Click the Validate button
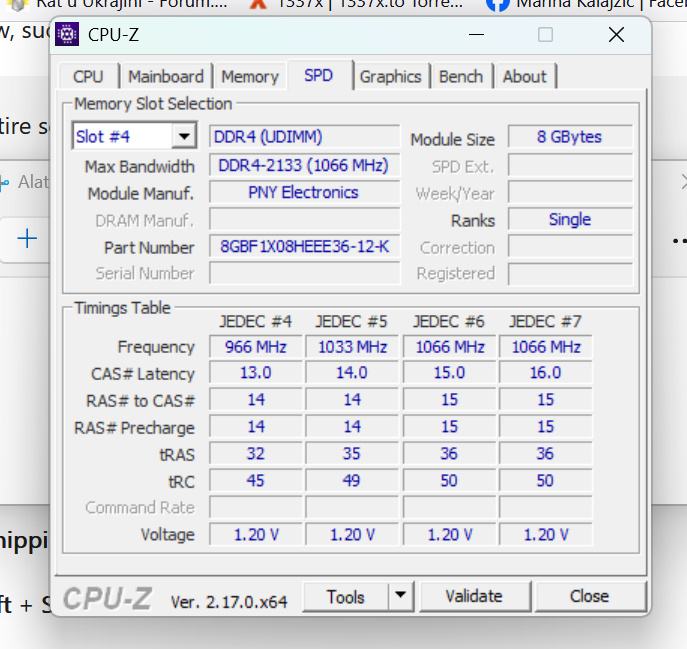The width and height of the screenshot is (687, 649). tap(475, 596)
